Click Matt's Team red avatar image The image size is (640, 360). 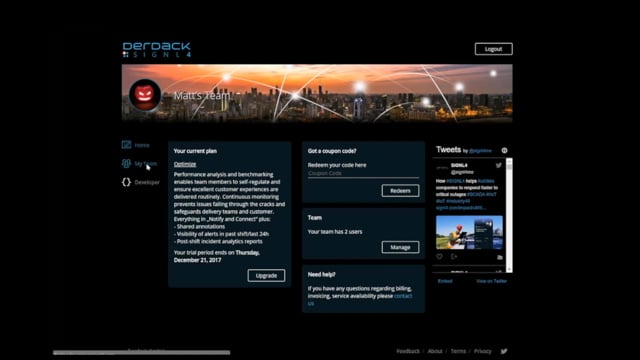point(145,95)
